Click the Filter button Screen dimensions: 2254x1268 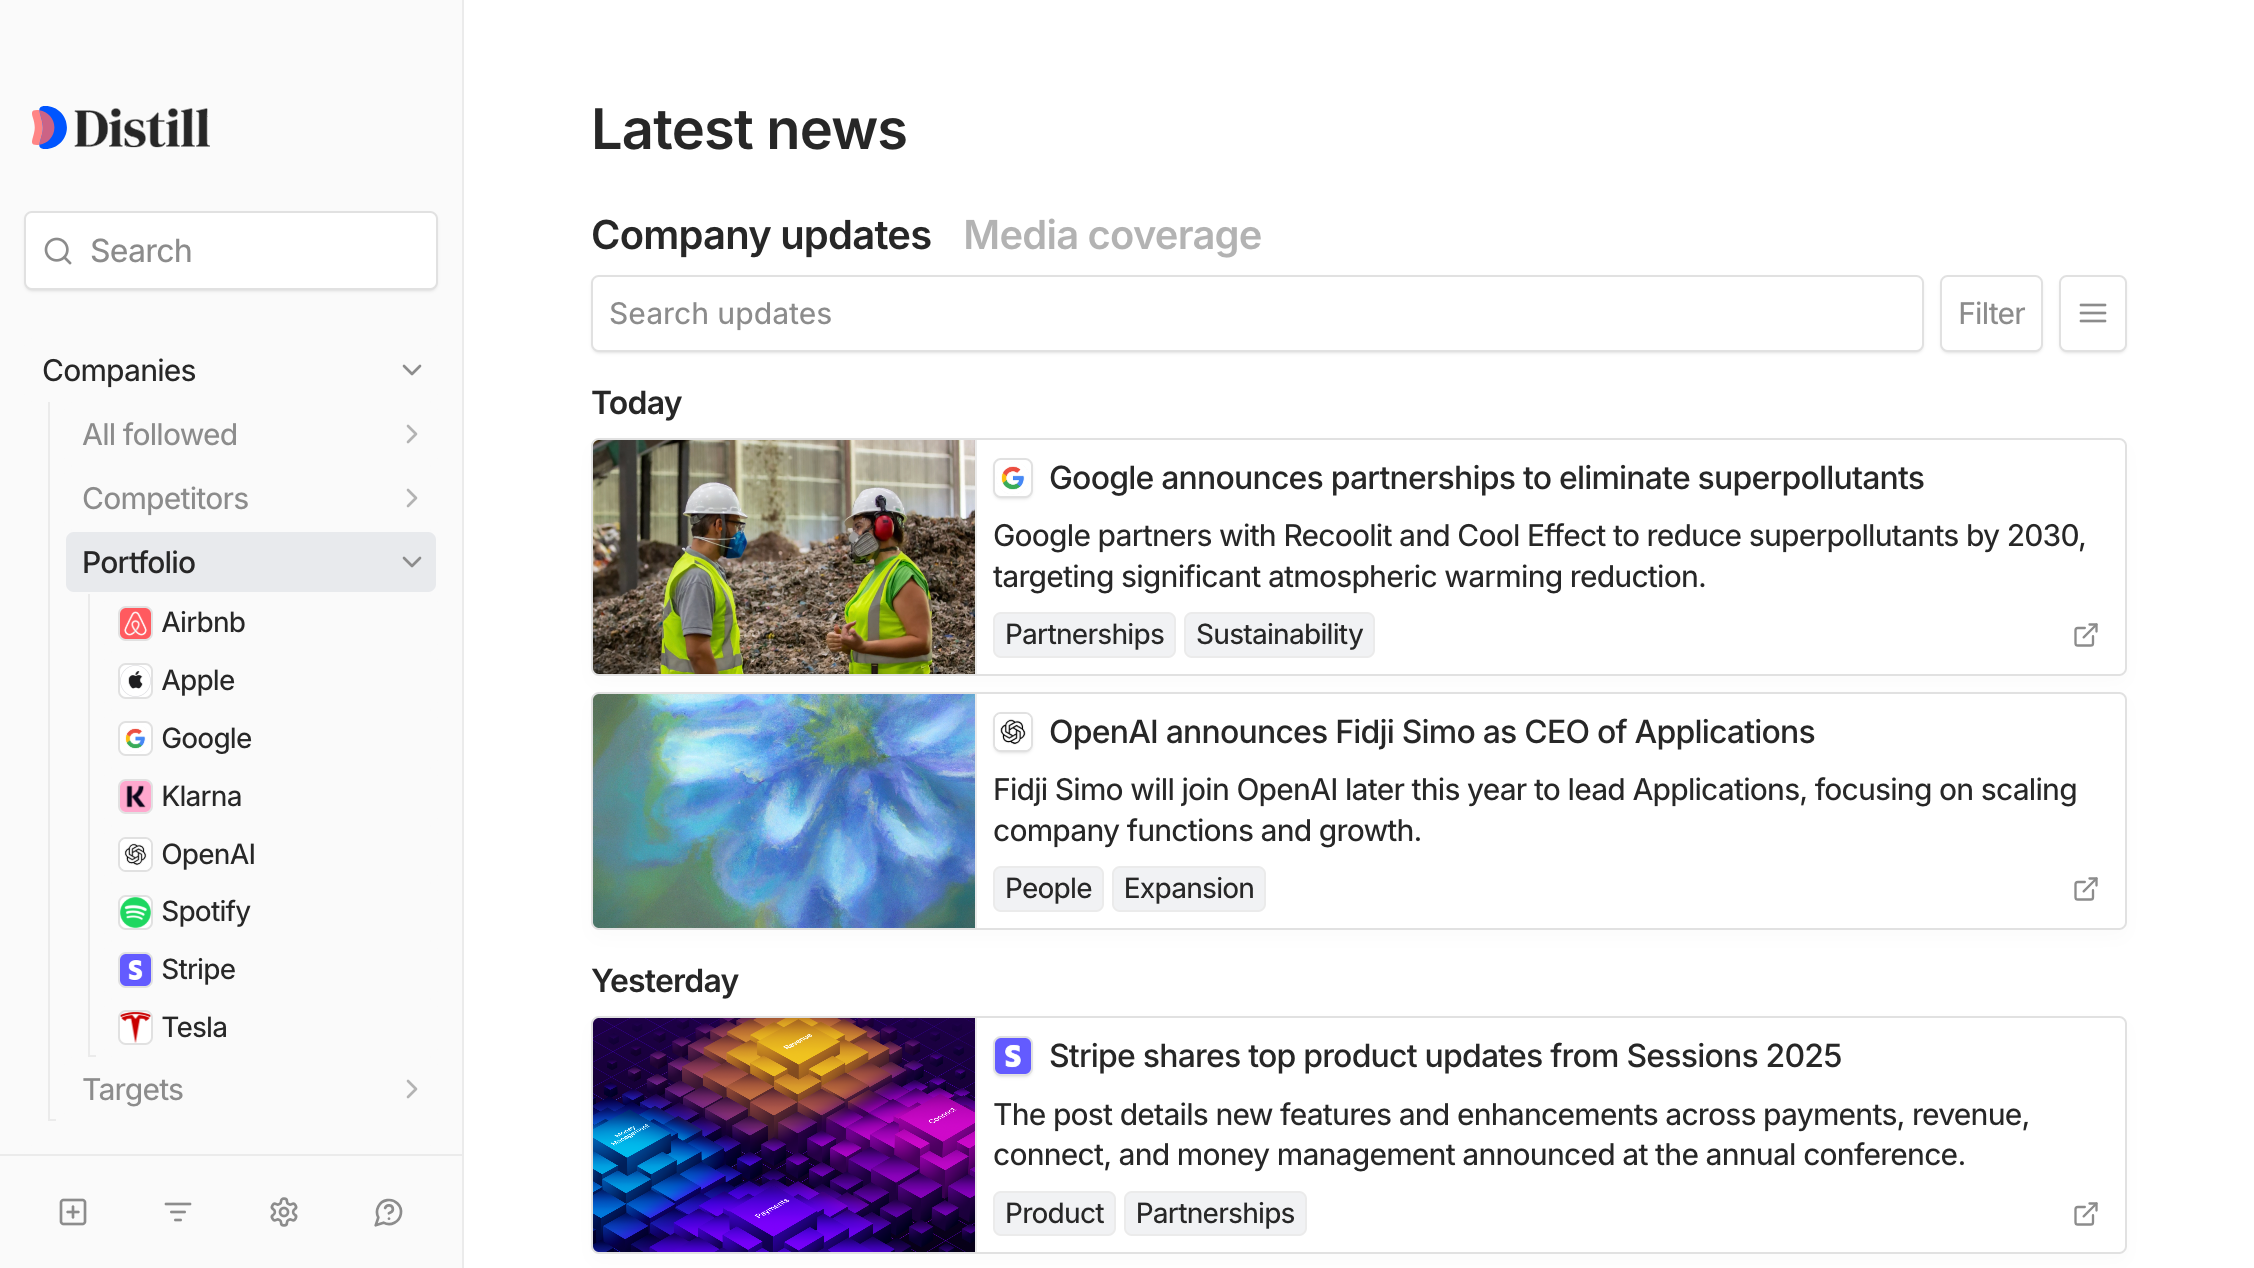point(1991,314)
